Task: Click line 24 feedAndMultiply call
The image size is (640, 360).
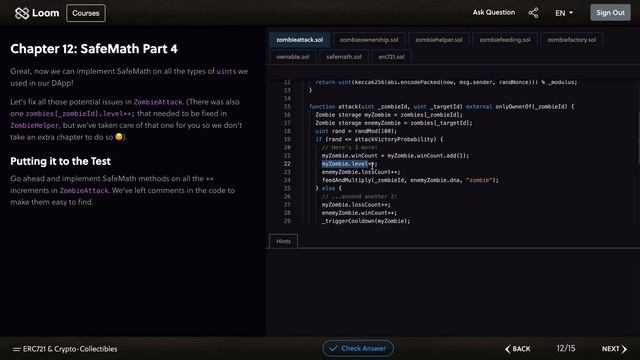Action: point(410,180)
